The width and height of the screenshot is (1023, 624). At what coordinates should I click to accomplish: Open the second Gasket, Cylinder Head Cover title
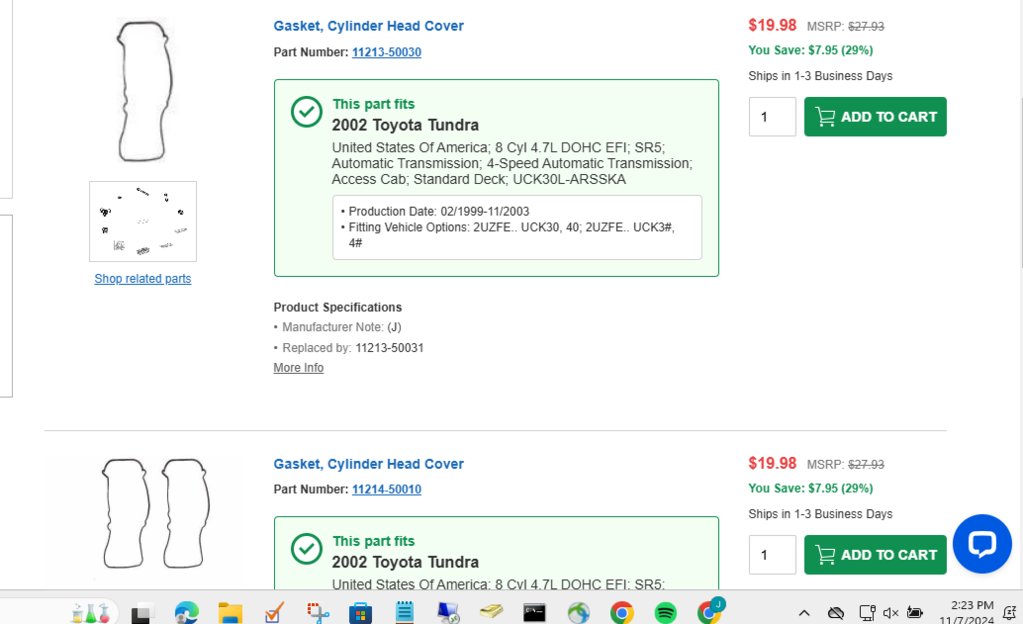click(x=369, y=464)
